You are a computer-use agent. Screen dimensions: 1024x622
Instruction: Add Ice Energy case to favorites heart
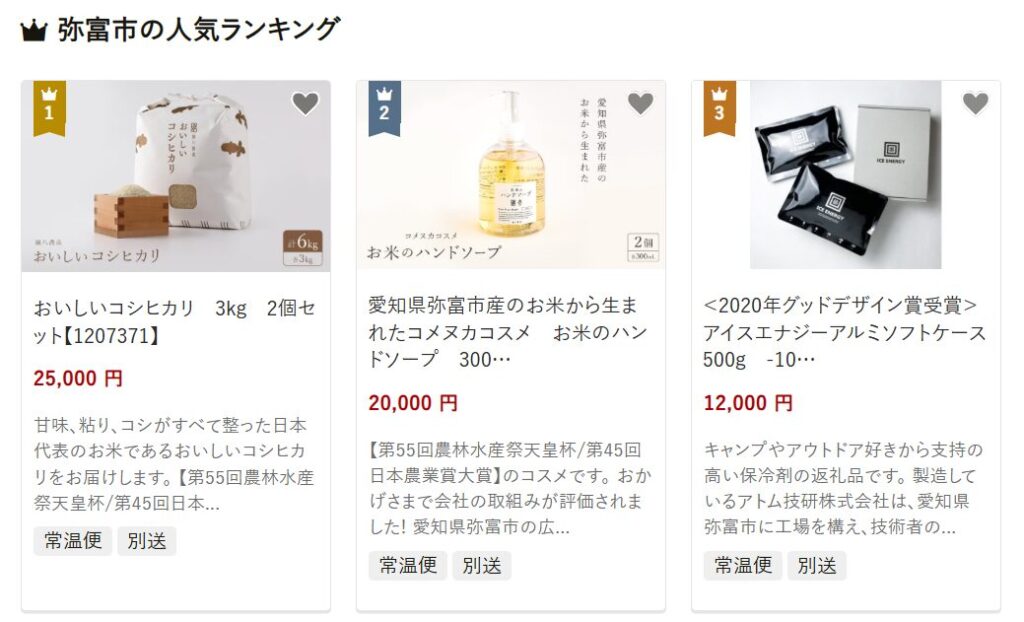pos(975,103)
